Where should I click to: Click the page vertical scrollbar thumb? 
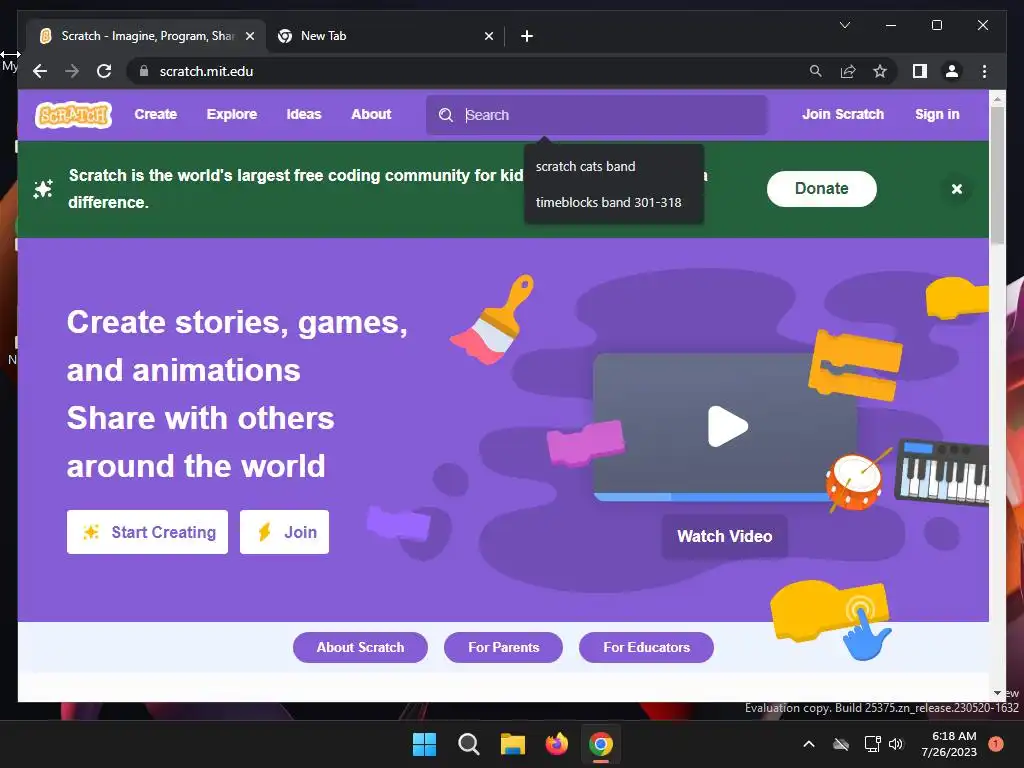click(997, 175)
